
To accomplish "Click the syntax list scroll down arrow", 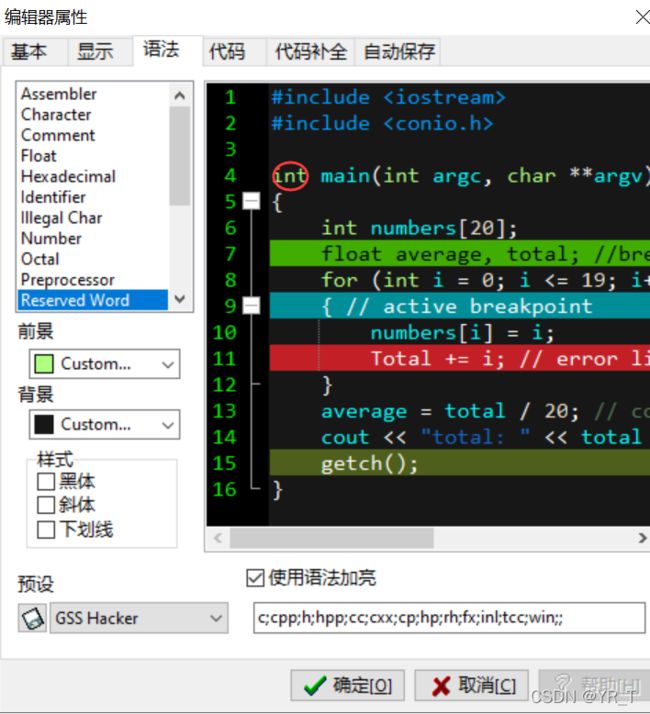I will pos(180,299).
